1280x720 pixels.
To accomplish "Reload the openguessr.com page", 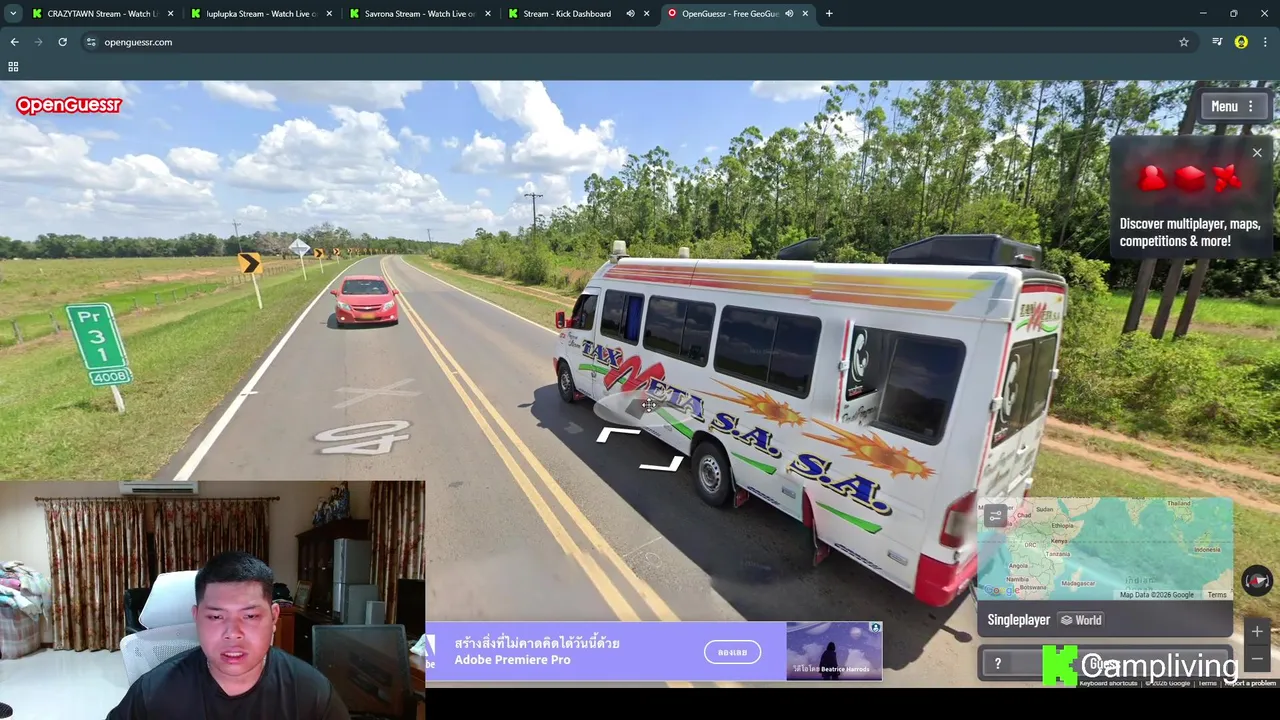I will 62,42.
